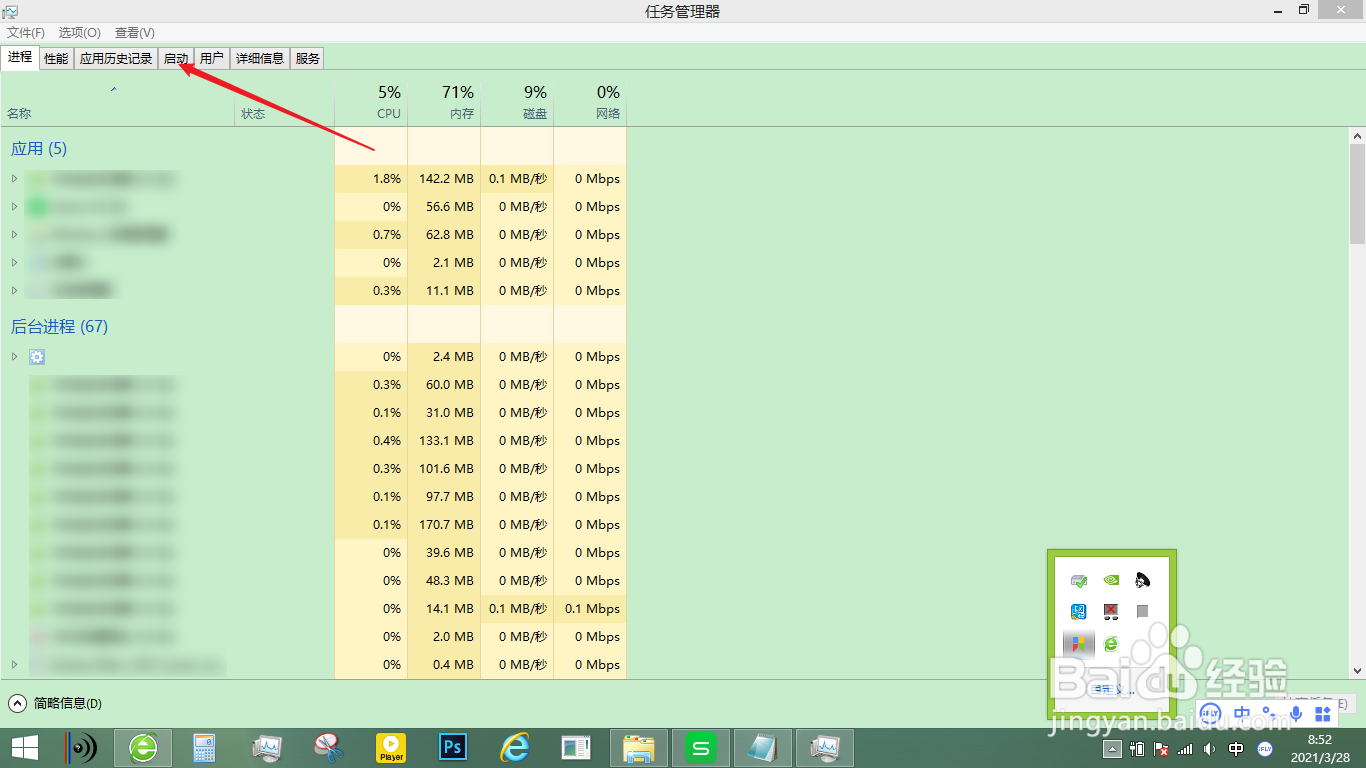Expand the background process using 0.4 MB
Image resolution: width=1366 pixels, height=768 pixels.
point(14,665)
